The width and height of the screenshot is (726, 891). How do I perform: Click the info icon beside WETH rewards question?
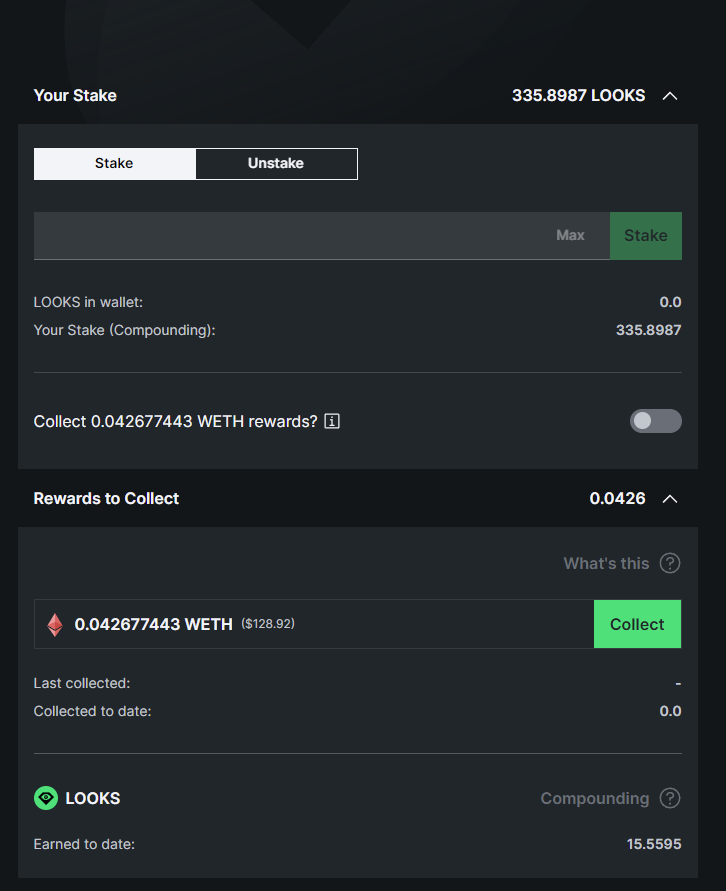pos(332,421)
